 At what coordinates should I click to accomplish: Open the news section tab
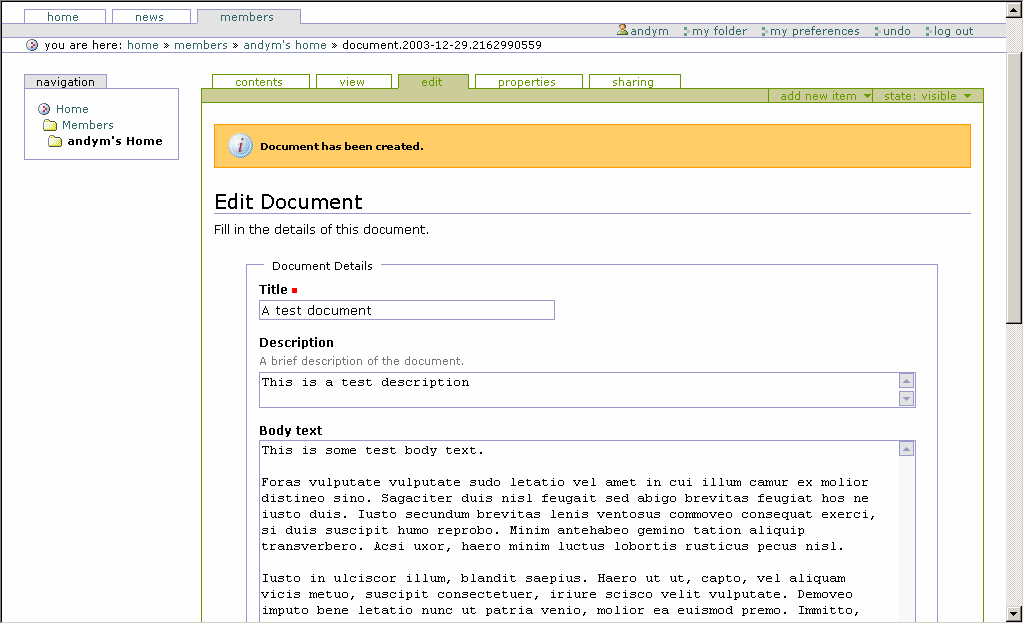149,17
